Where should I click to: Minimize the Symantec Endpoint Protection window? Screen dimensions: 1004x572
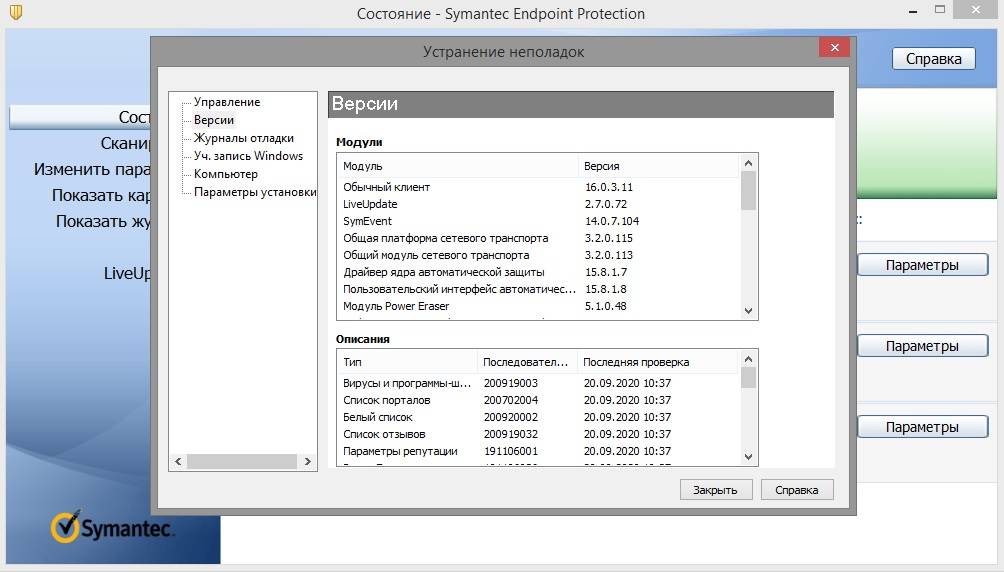pyautogui.click(x=913, y=11)
